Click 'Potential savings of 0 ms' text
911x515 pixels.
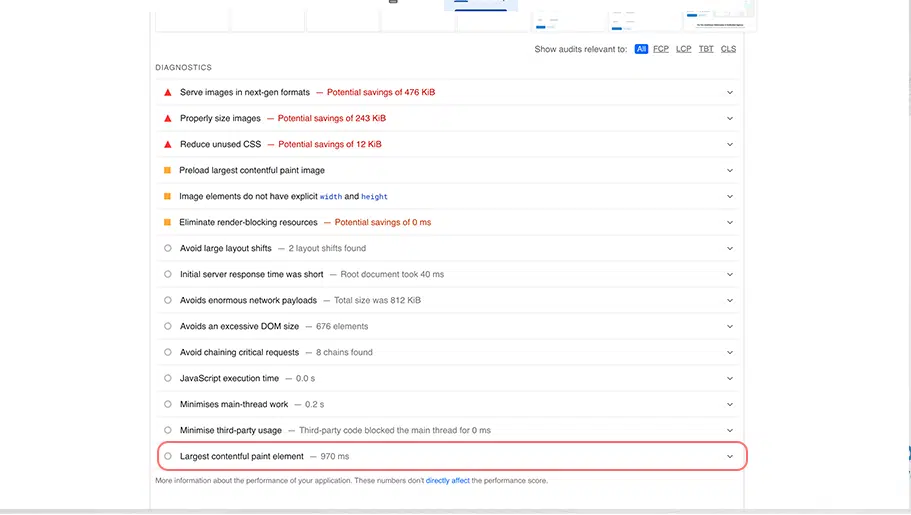pyautogui.click(x=382, y=222)
